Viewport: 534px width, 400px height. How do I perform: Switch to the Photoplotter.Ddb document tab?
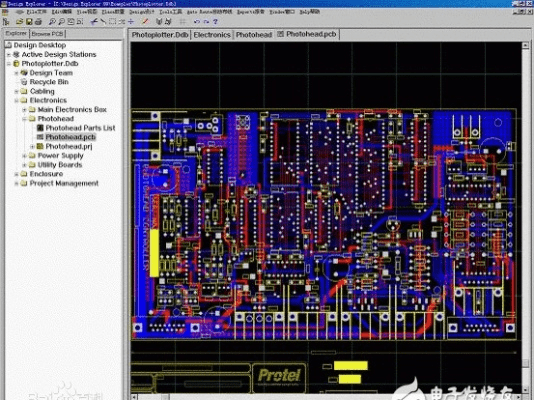[160, 35]
